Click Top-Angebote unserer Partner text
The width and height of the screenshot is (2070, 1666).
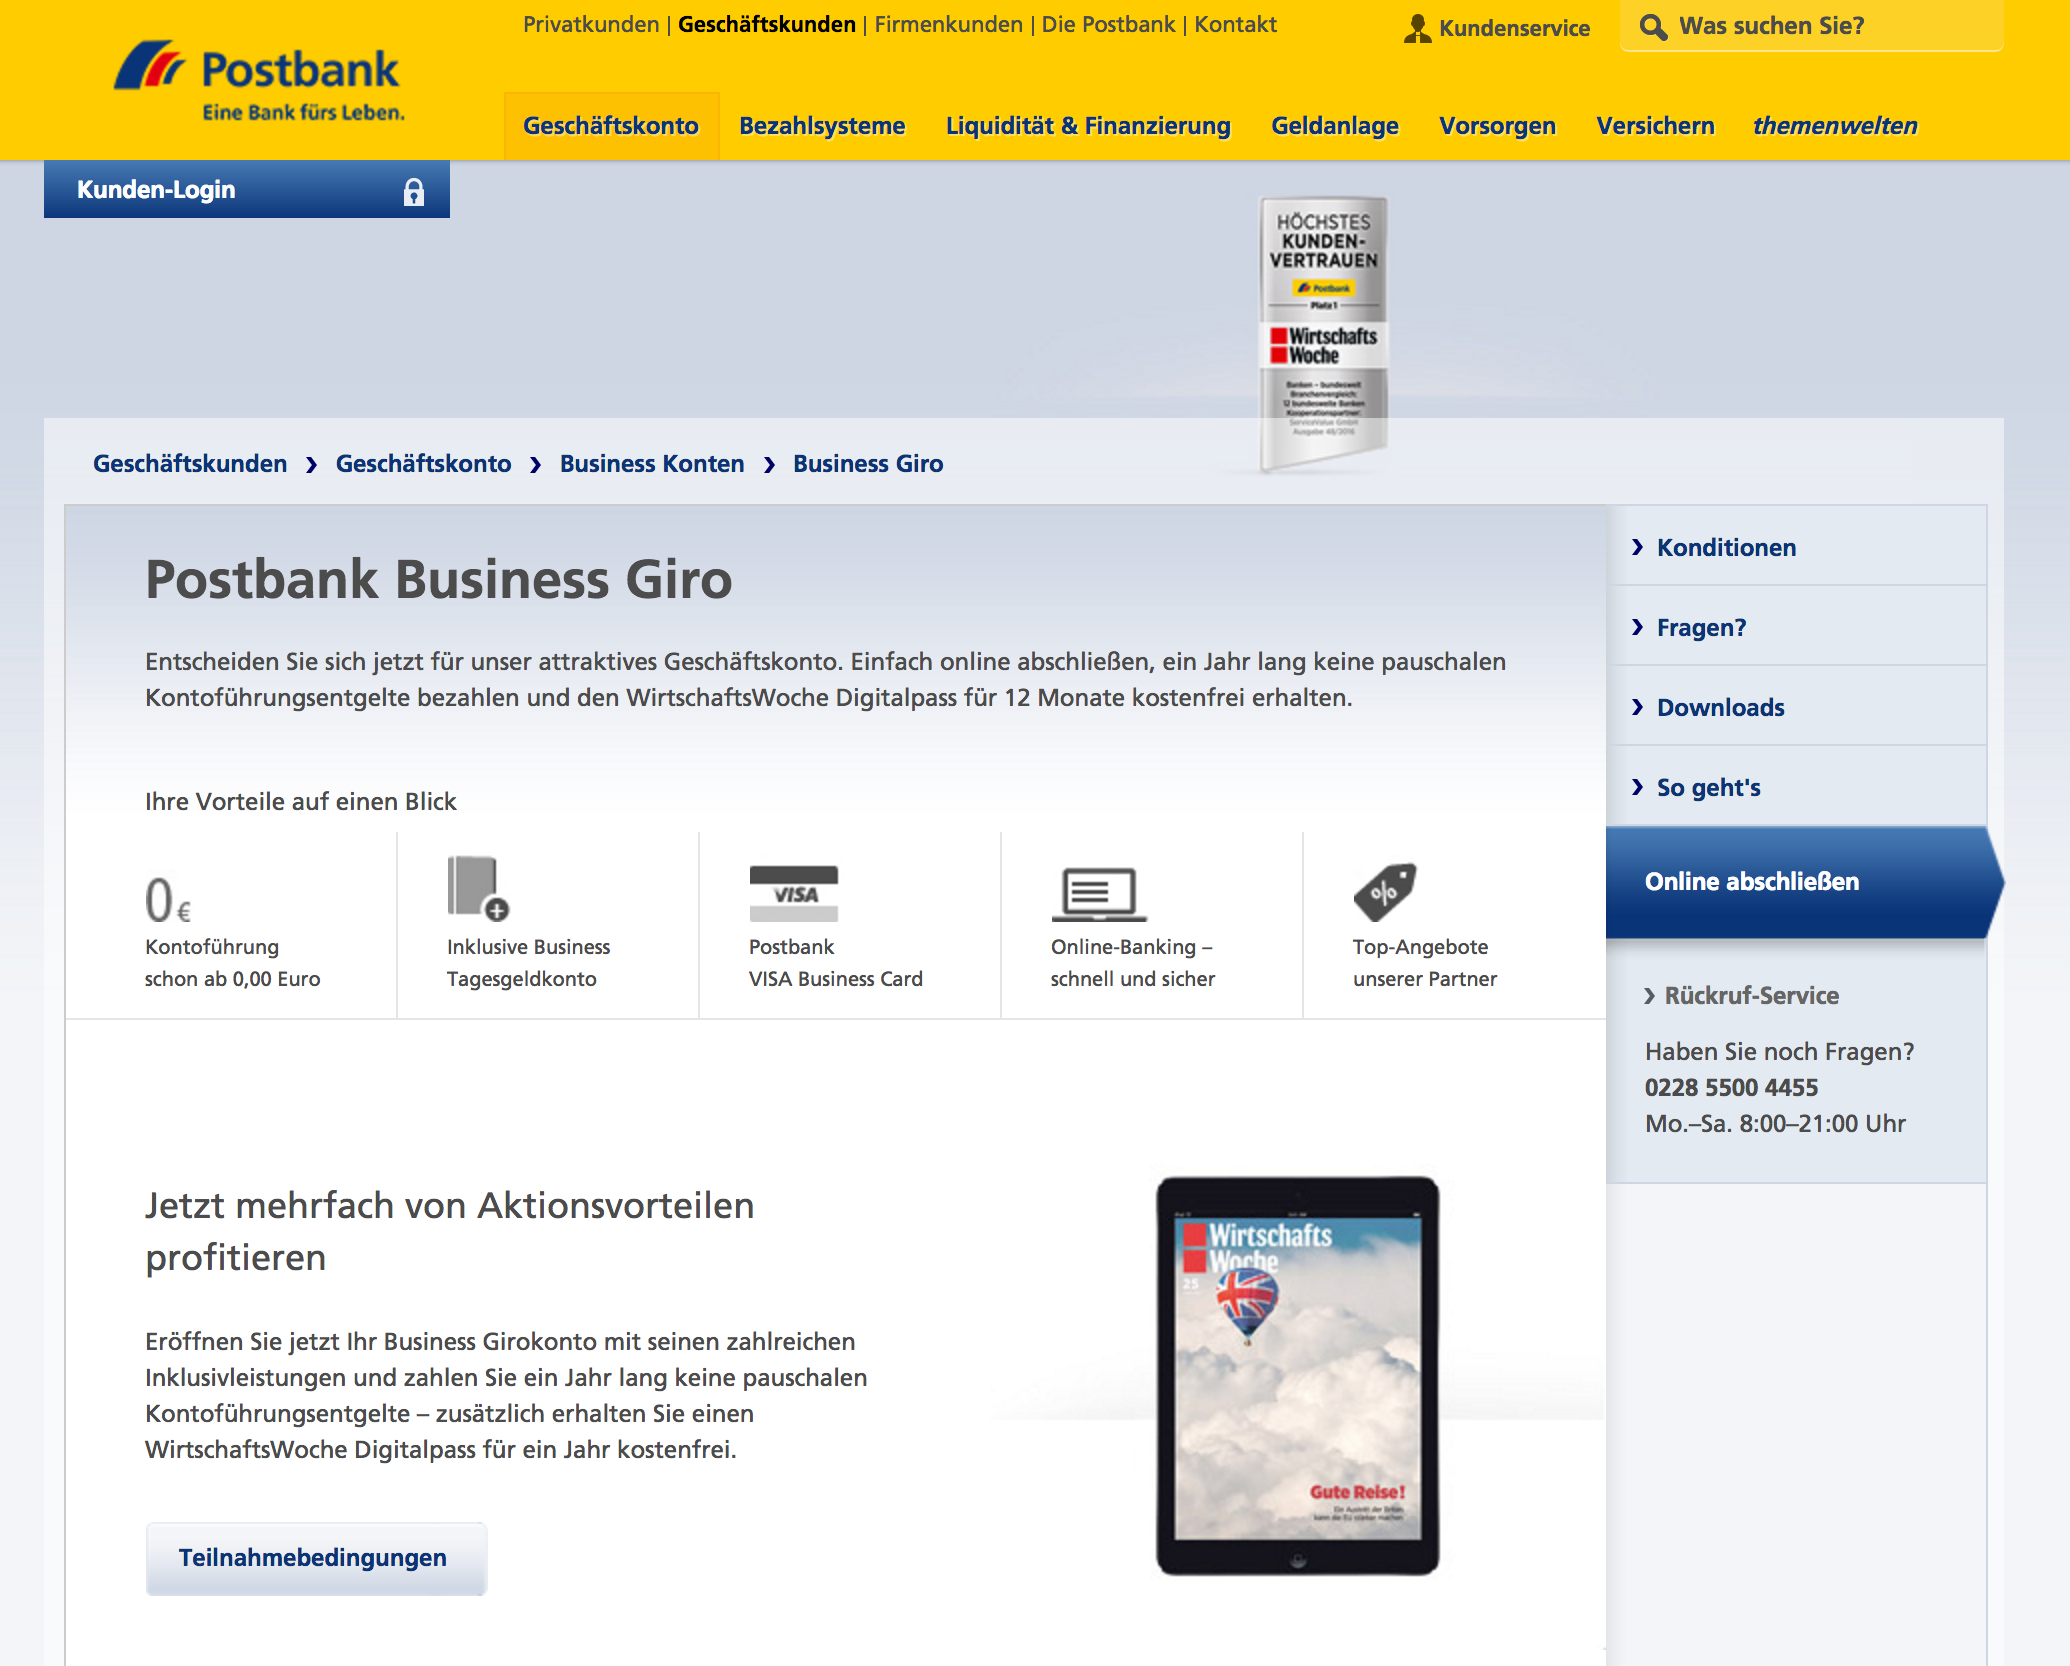(1425, 963)
